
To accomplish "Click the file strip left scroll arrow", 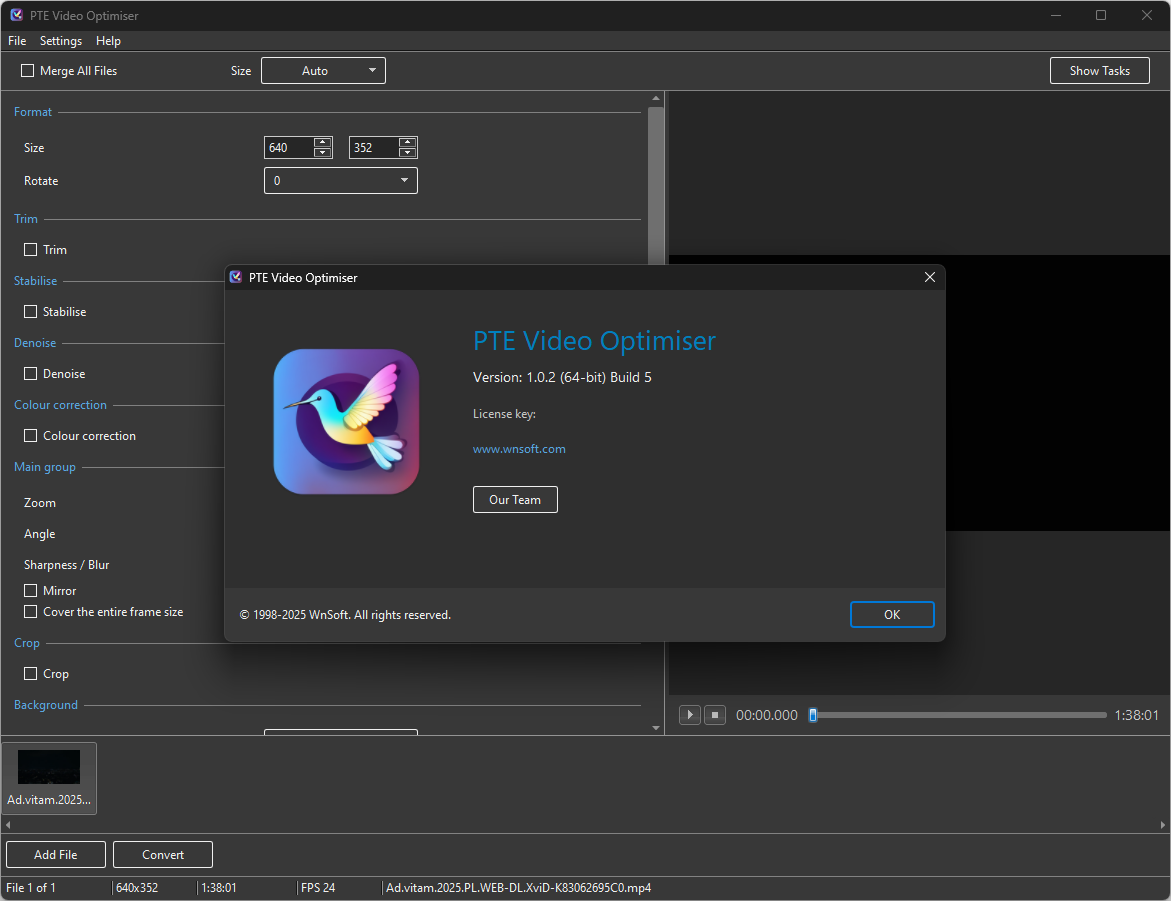I will [7, 825].
